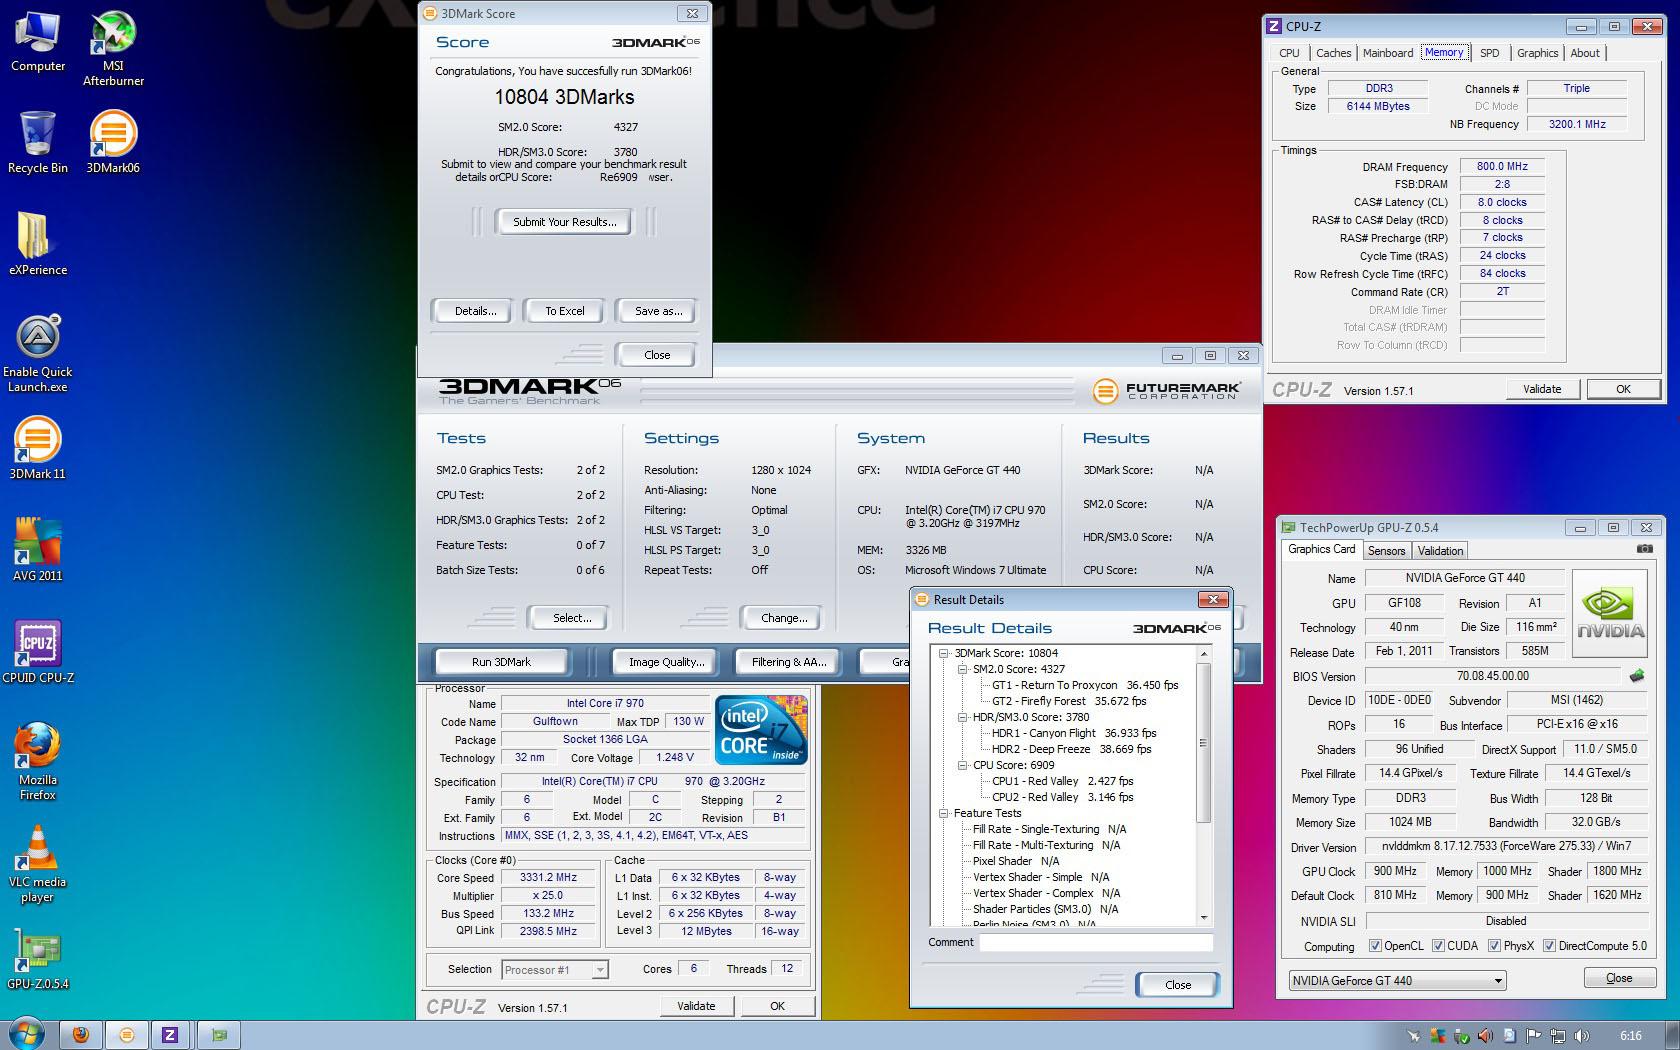Screen dimensions: 1680x1050
Task: Switch to the Sensors tab in GPU-Z
Action: point(1386,551)
